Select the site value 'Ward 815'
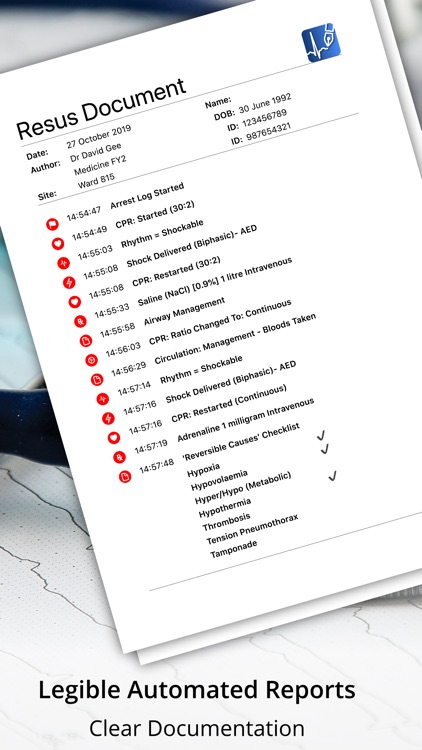Image resolution: width=422 pixels, height=750 pixels. (x=96, y=182)
